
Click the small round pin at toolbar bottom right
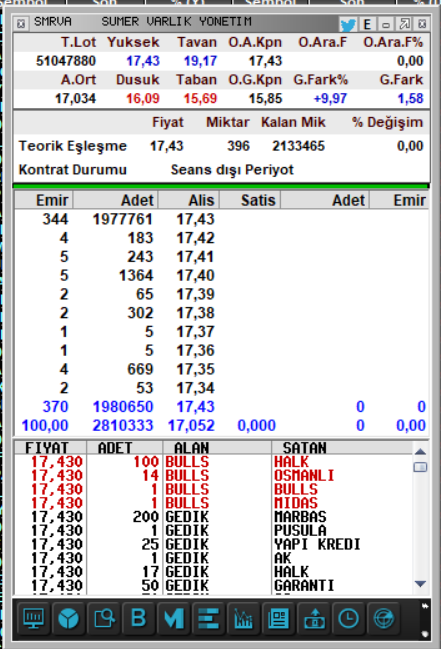pyautogui.click(x=425, y=633)
